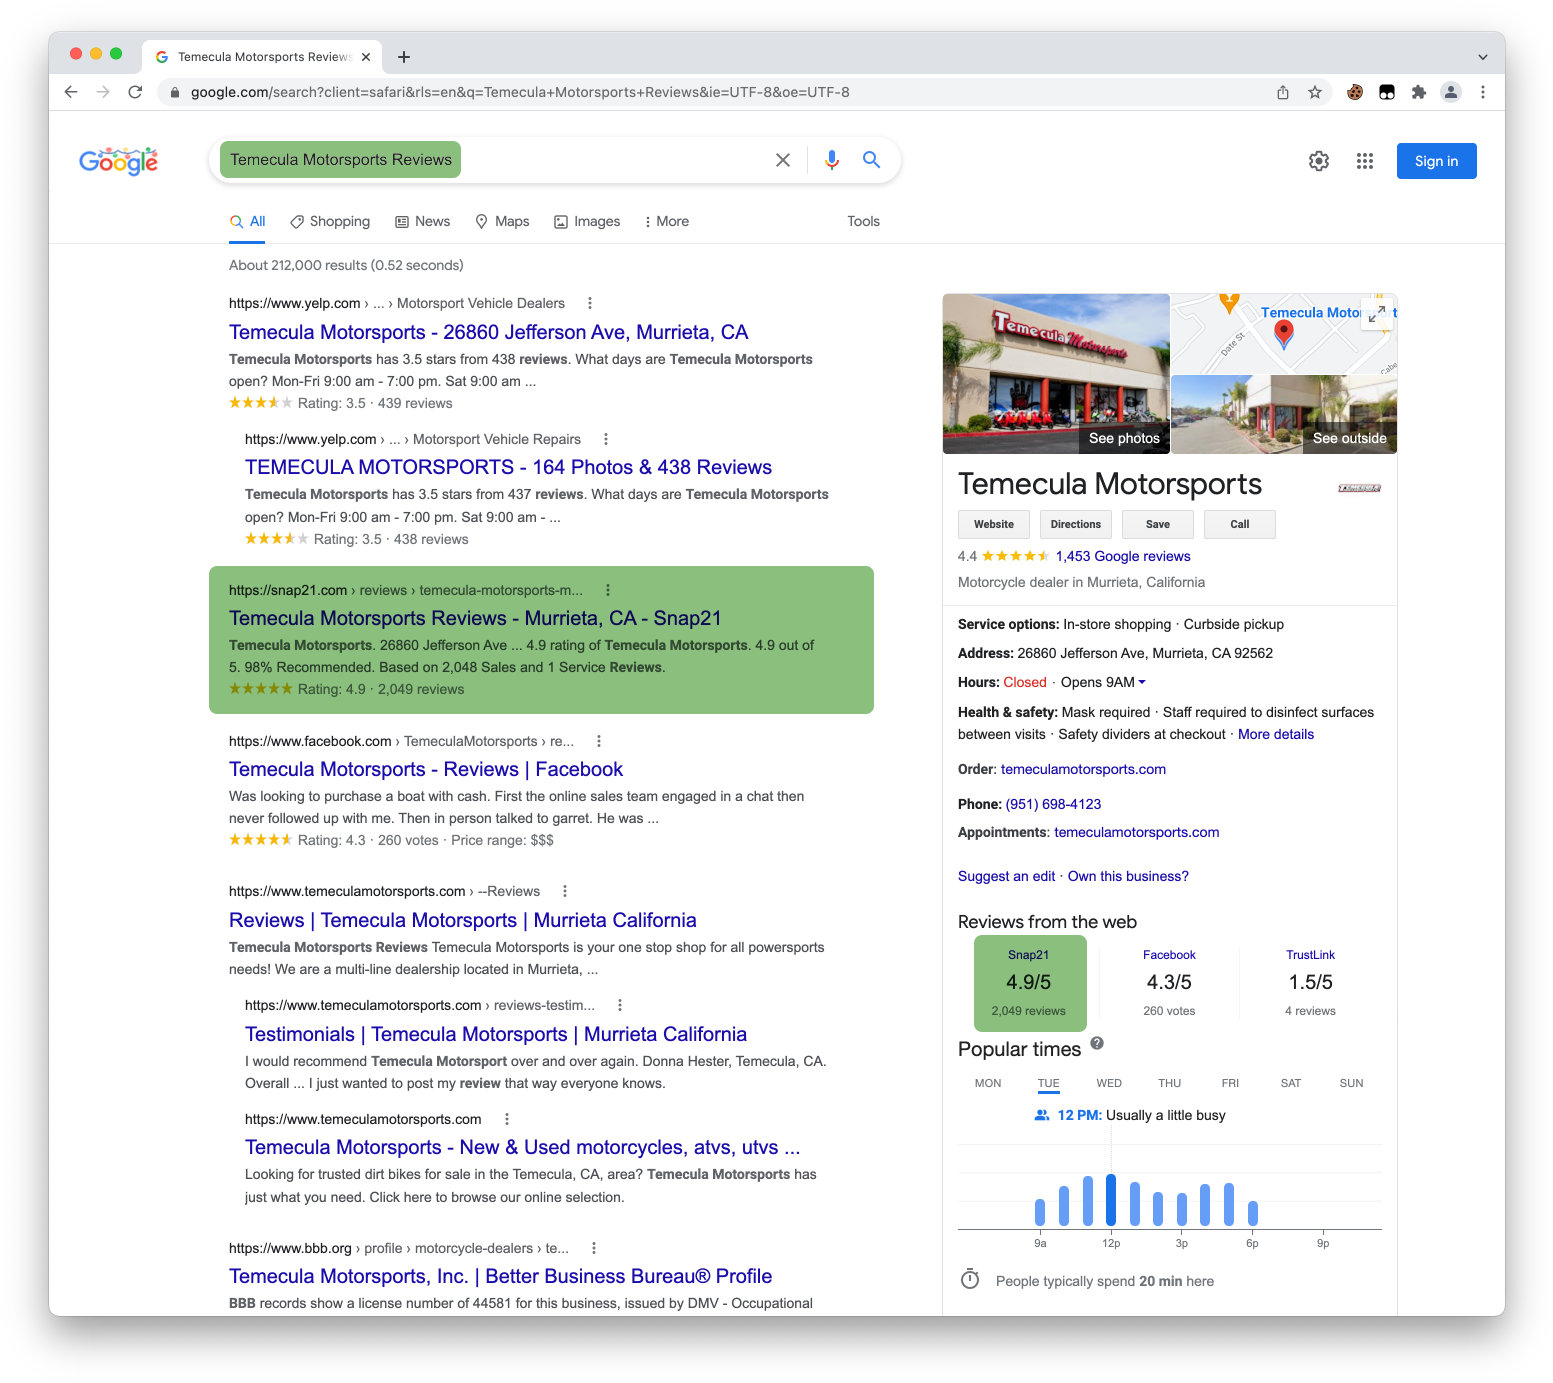
Task: Open options for first Yelp result
Action: coord(590,303)
